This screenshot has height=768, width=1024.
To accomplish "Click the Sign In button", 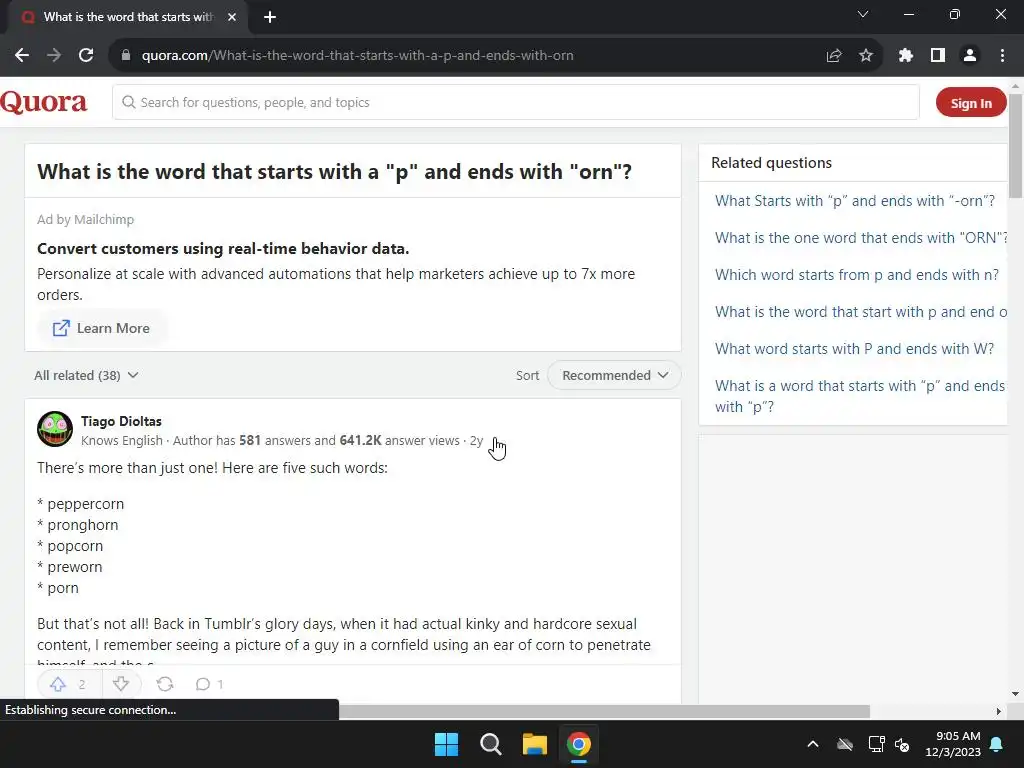I will pyautogui.click(x=971, y=103).
